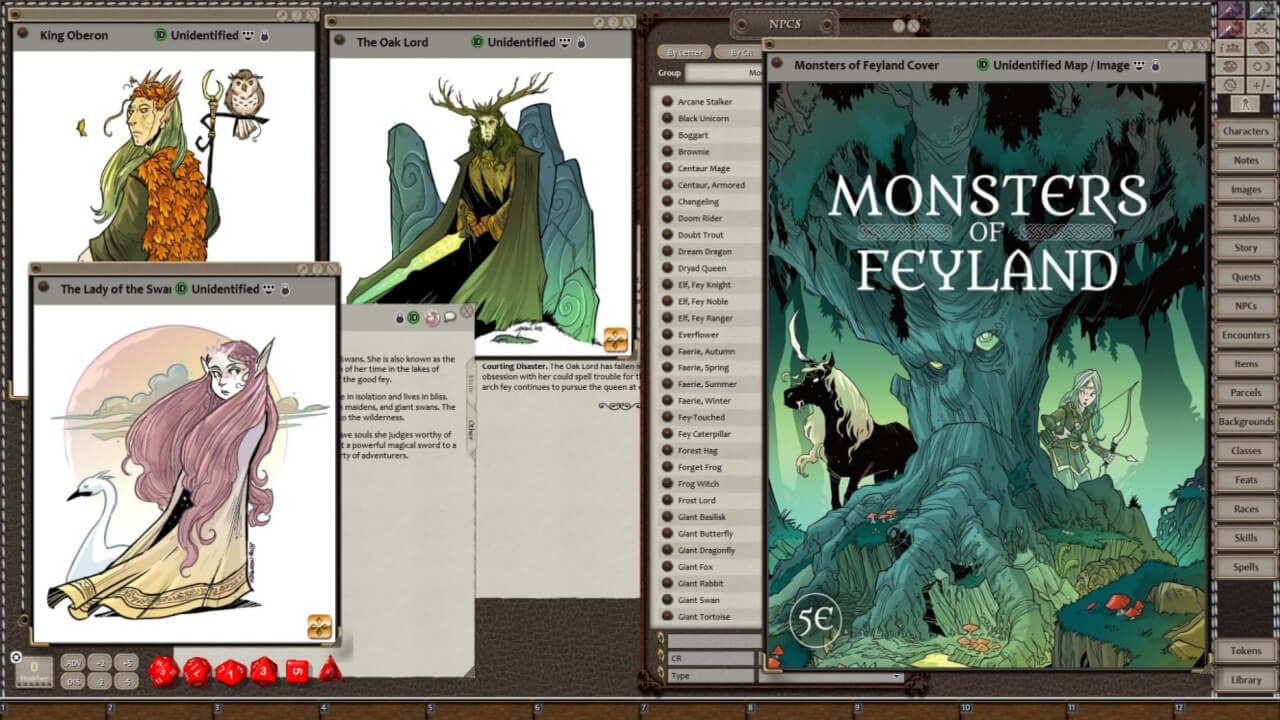1280x720 pixels.
Task: Click the crossed swords sidebar icon
Action: click(1261, 28)
